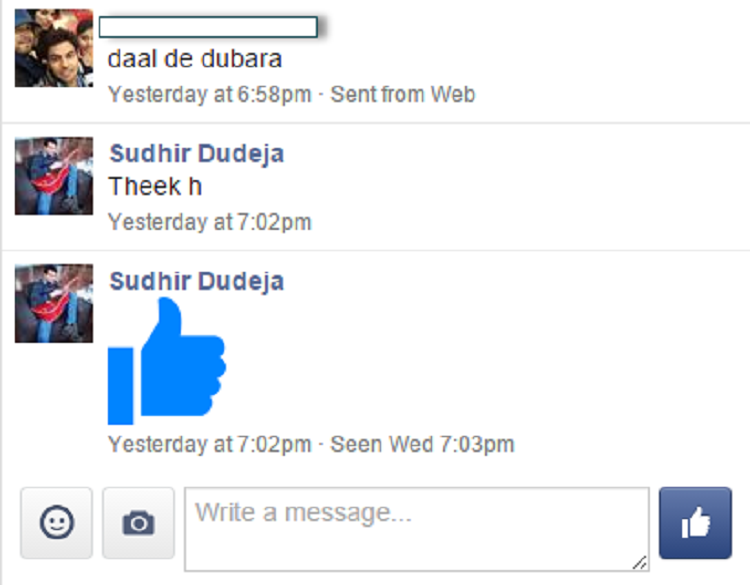The height and width of the screenshot is (585, 750).
Task: Open Sudhir Dudeja name above Theek h
Action: tap(197, 154)
